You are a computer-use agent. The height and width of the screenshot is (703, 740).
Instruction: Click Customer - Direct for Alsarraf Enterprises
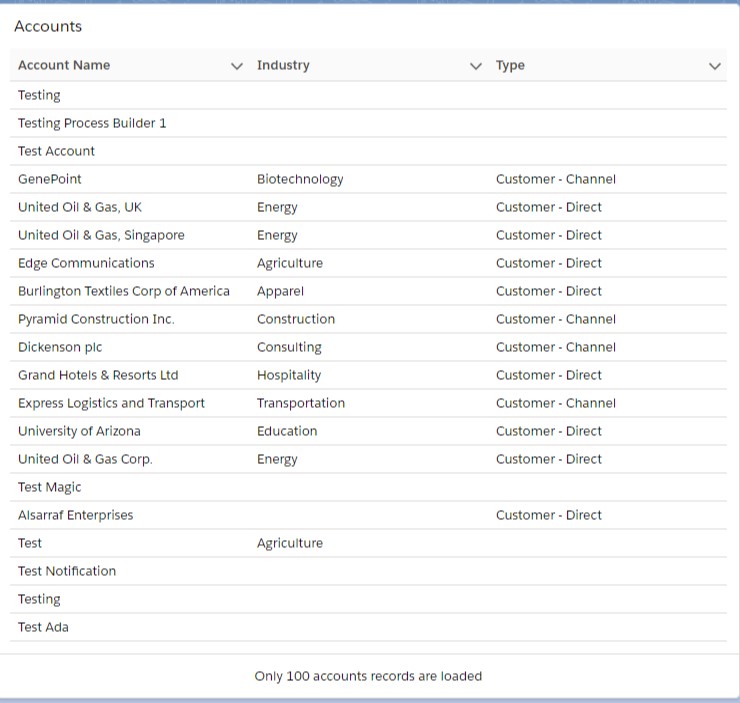549,515
